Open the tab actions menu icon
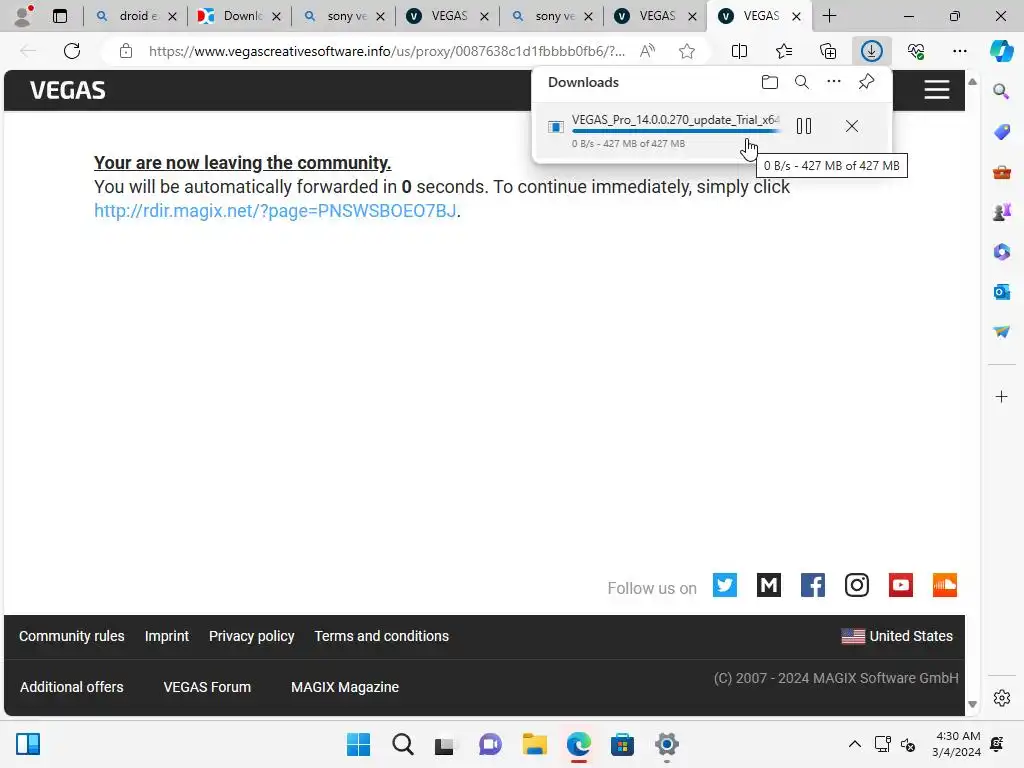 tap(59, 16)
